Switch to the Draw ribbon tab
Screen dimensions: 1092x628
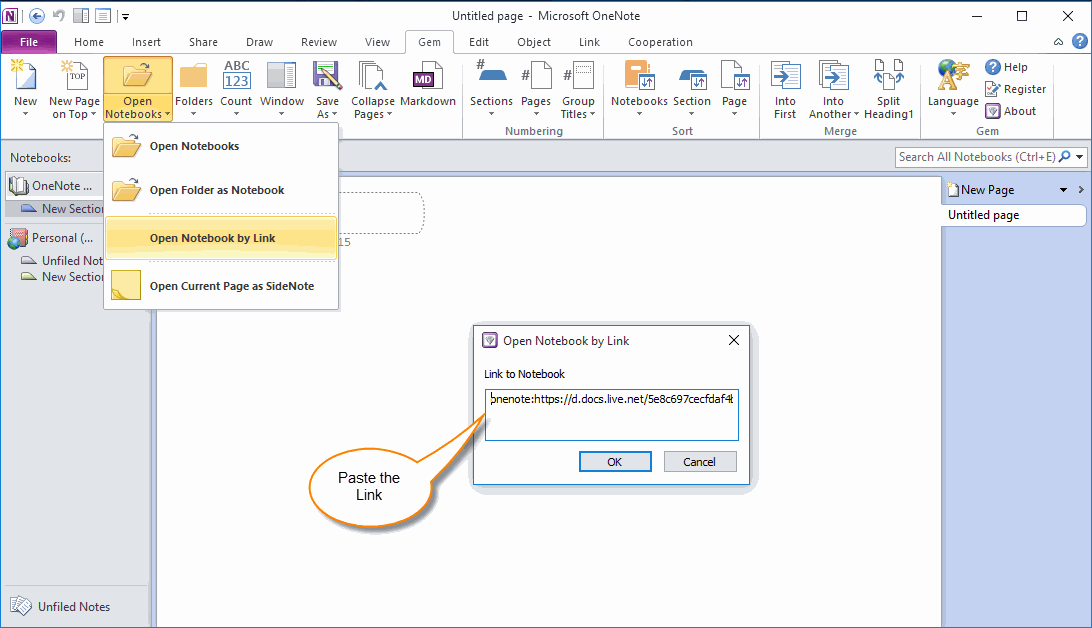point(259,42)
